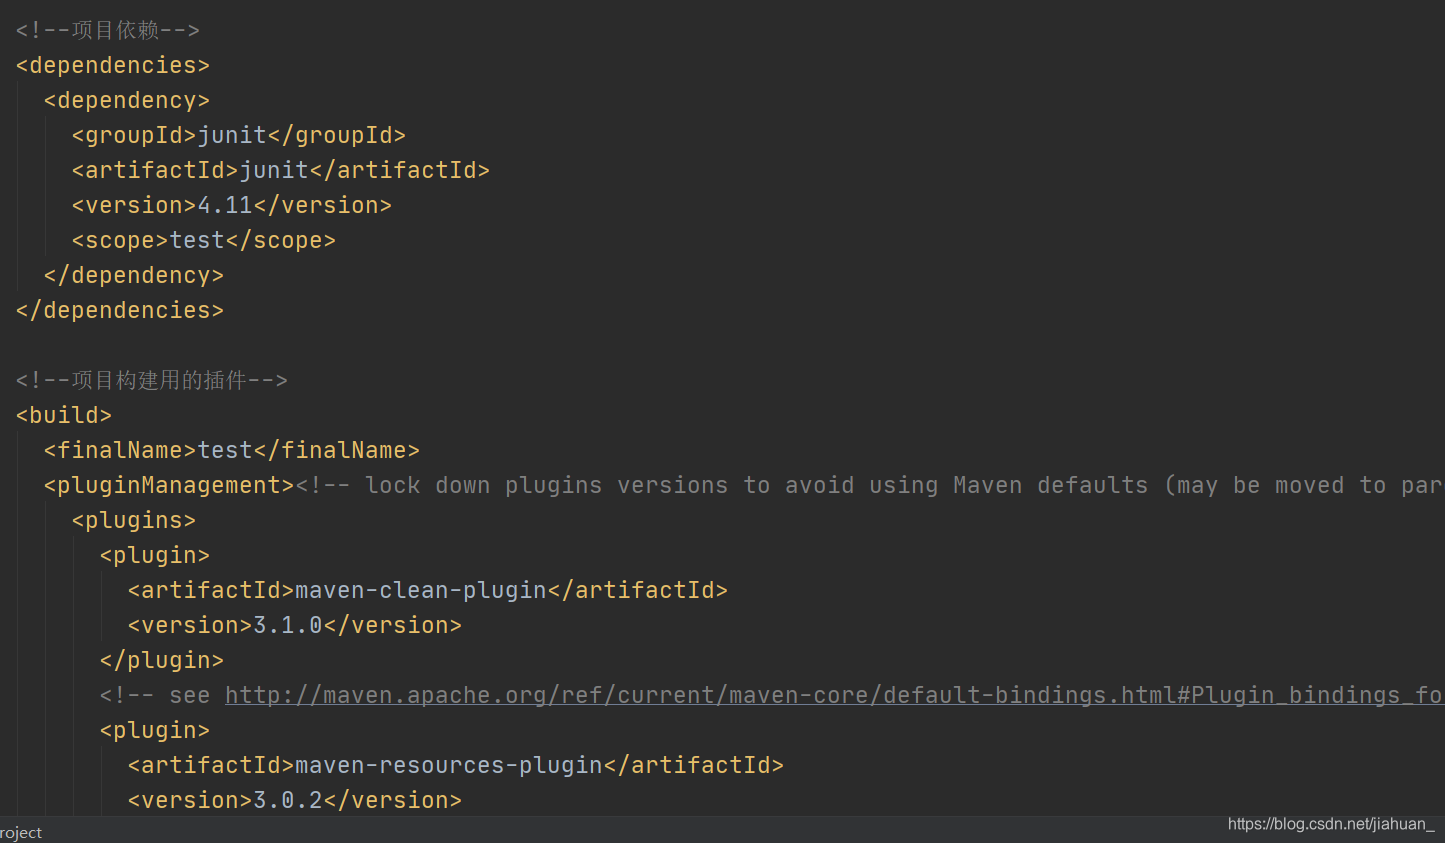This screenshot has width=1445, height=843.
Task: Click the closing </dependency> tag
Action: (134, 275)
